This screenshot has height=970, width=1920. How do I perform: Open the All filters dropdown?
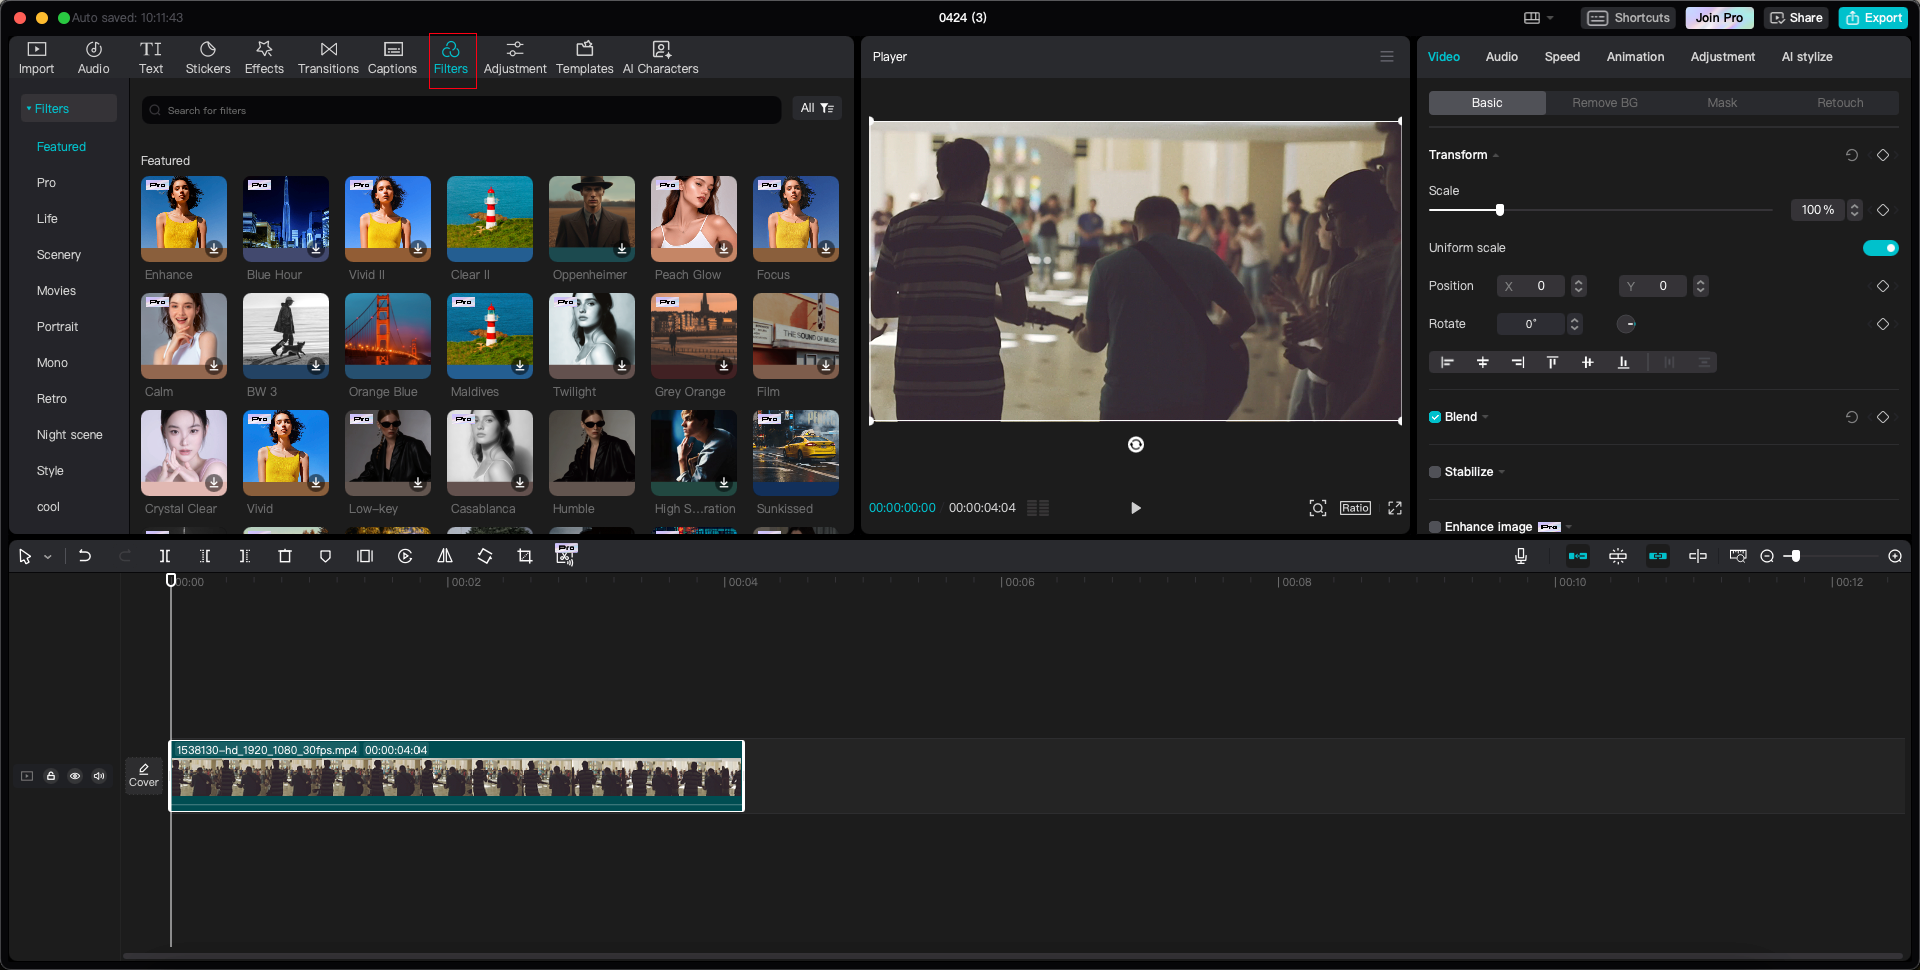[x=817, y=108]
